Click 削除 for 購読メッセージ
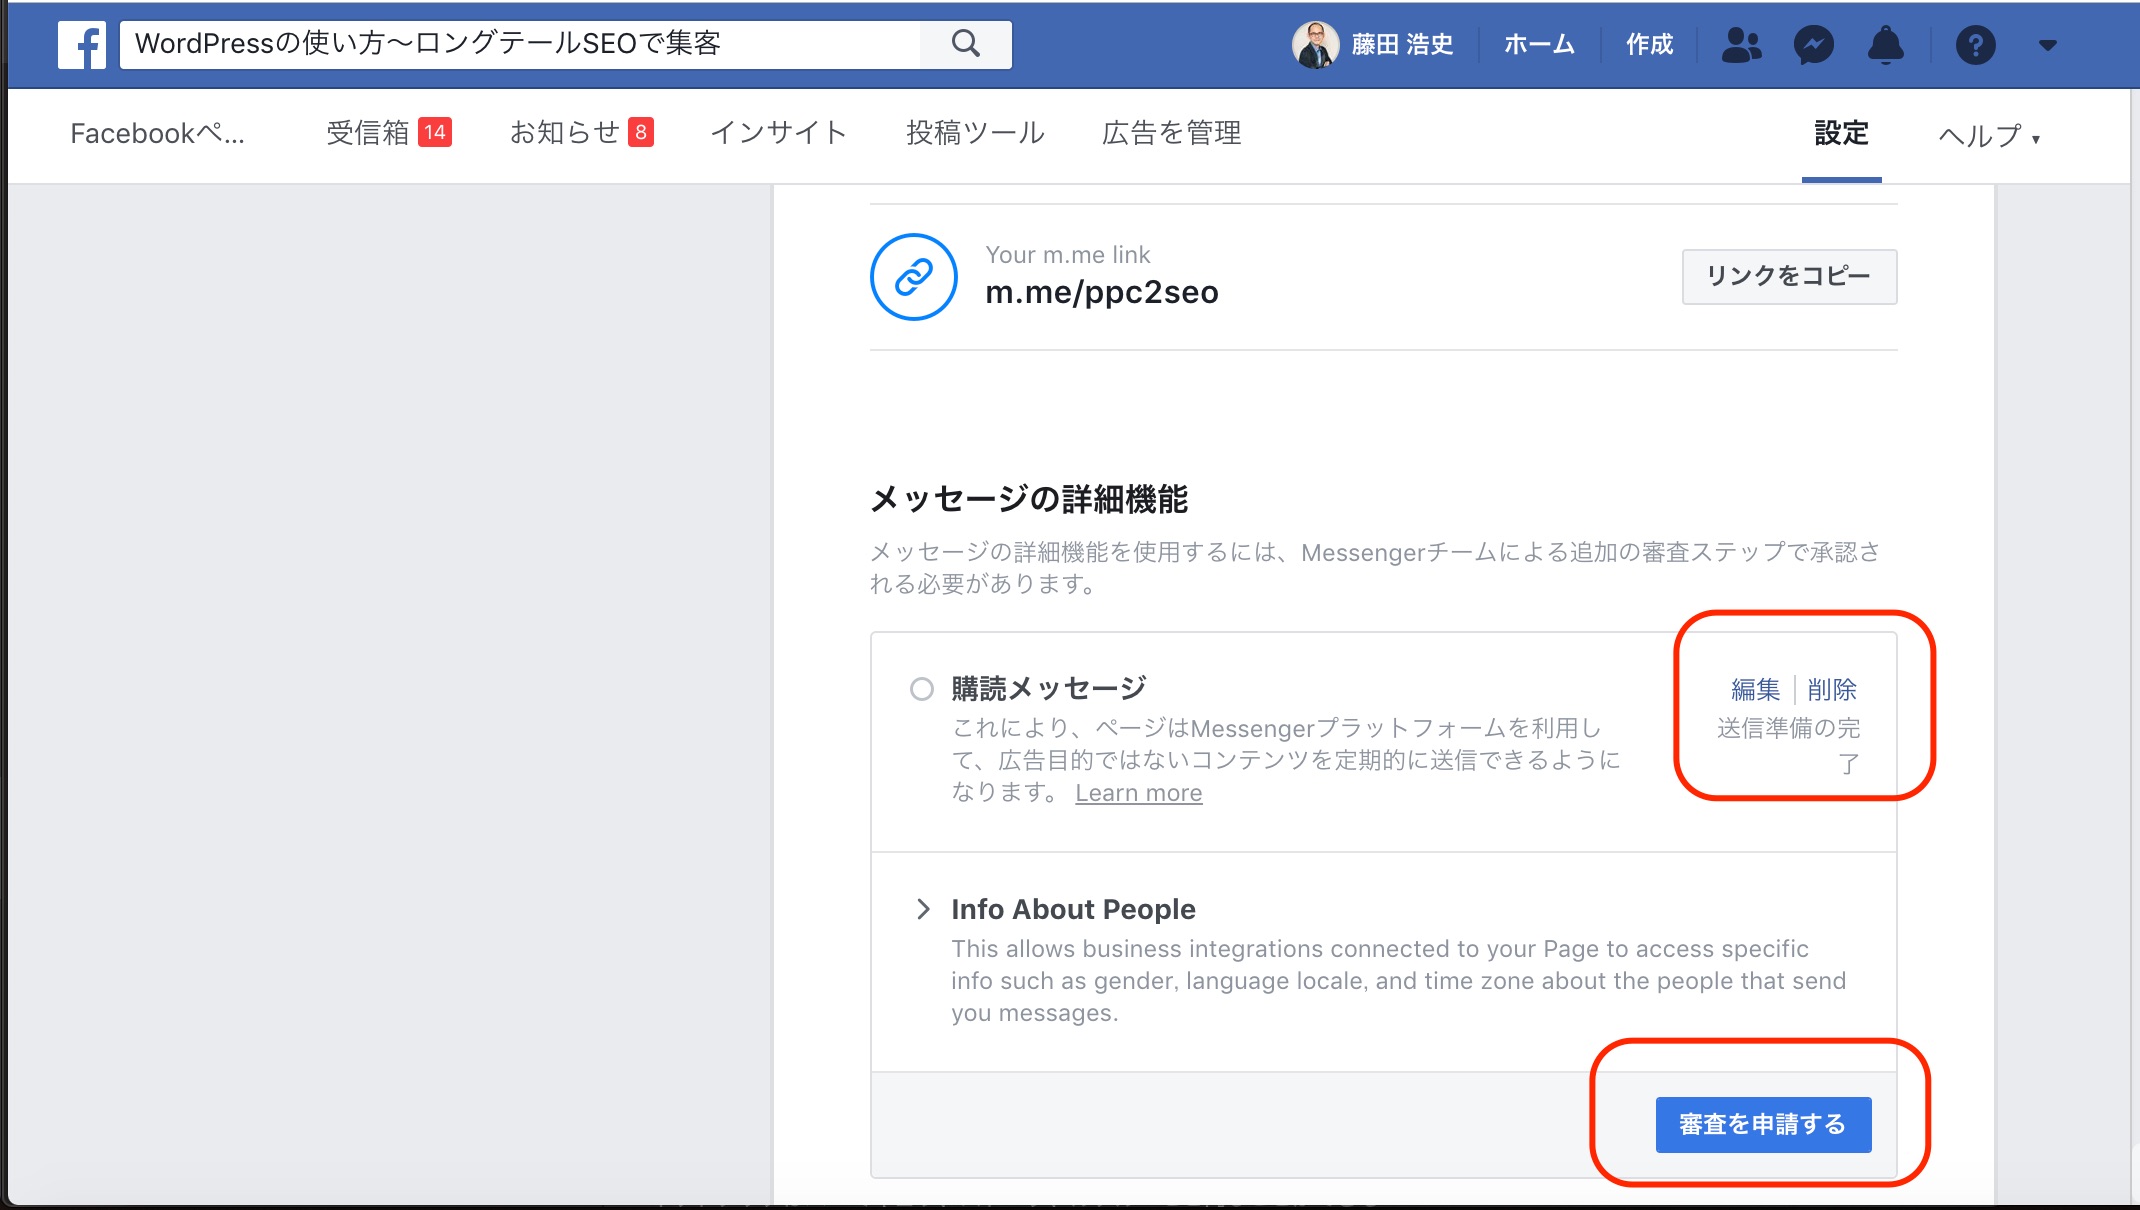This screenshot has width=2140, height=1210. [x=1832, y=689]
